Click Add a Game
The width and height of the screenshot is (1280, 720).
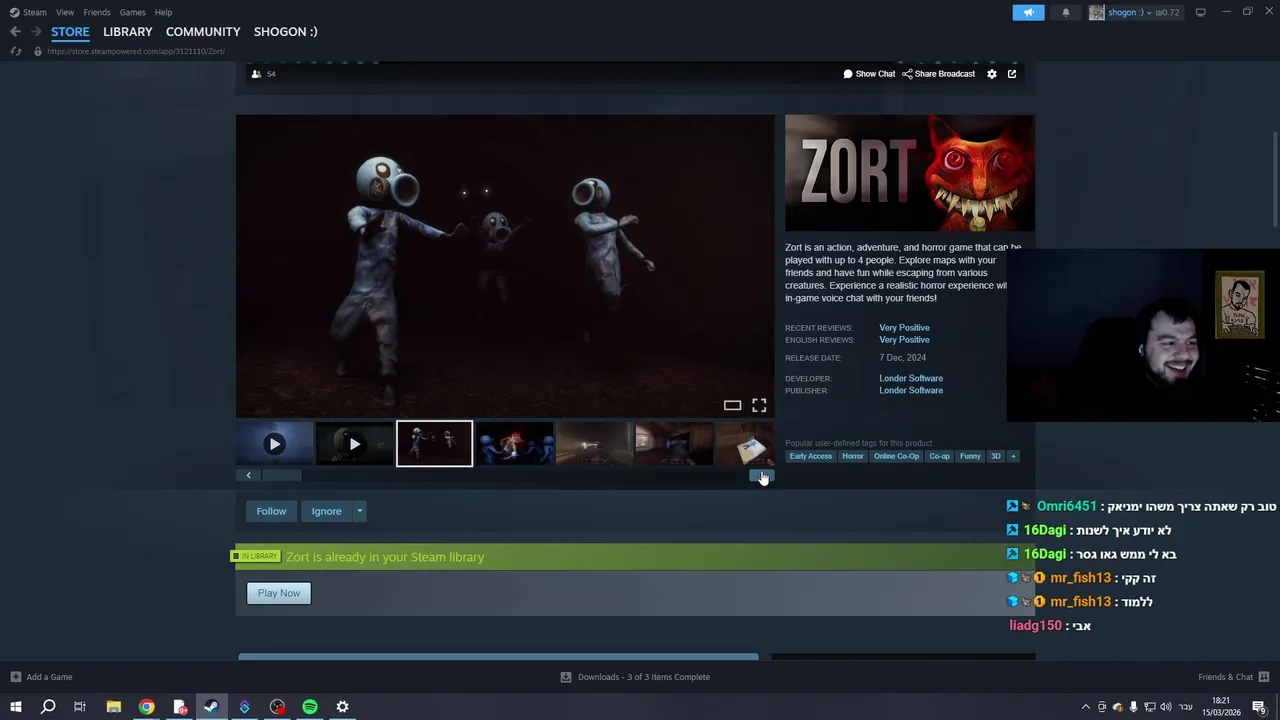coord(41,677)
